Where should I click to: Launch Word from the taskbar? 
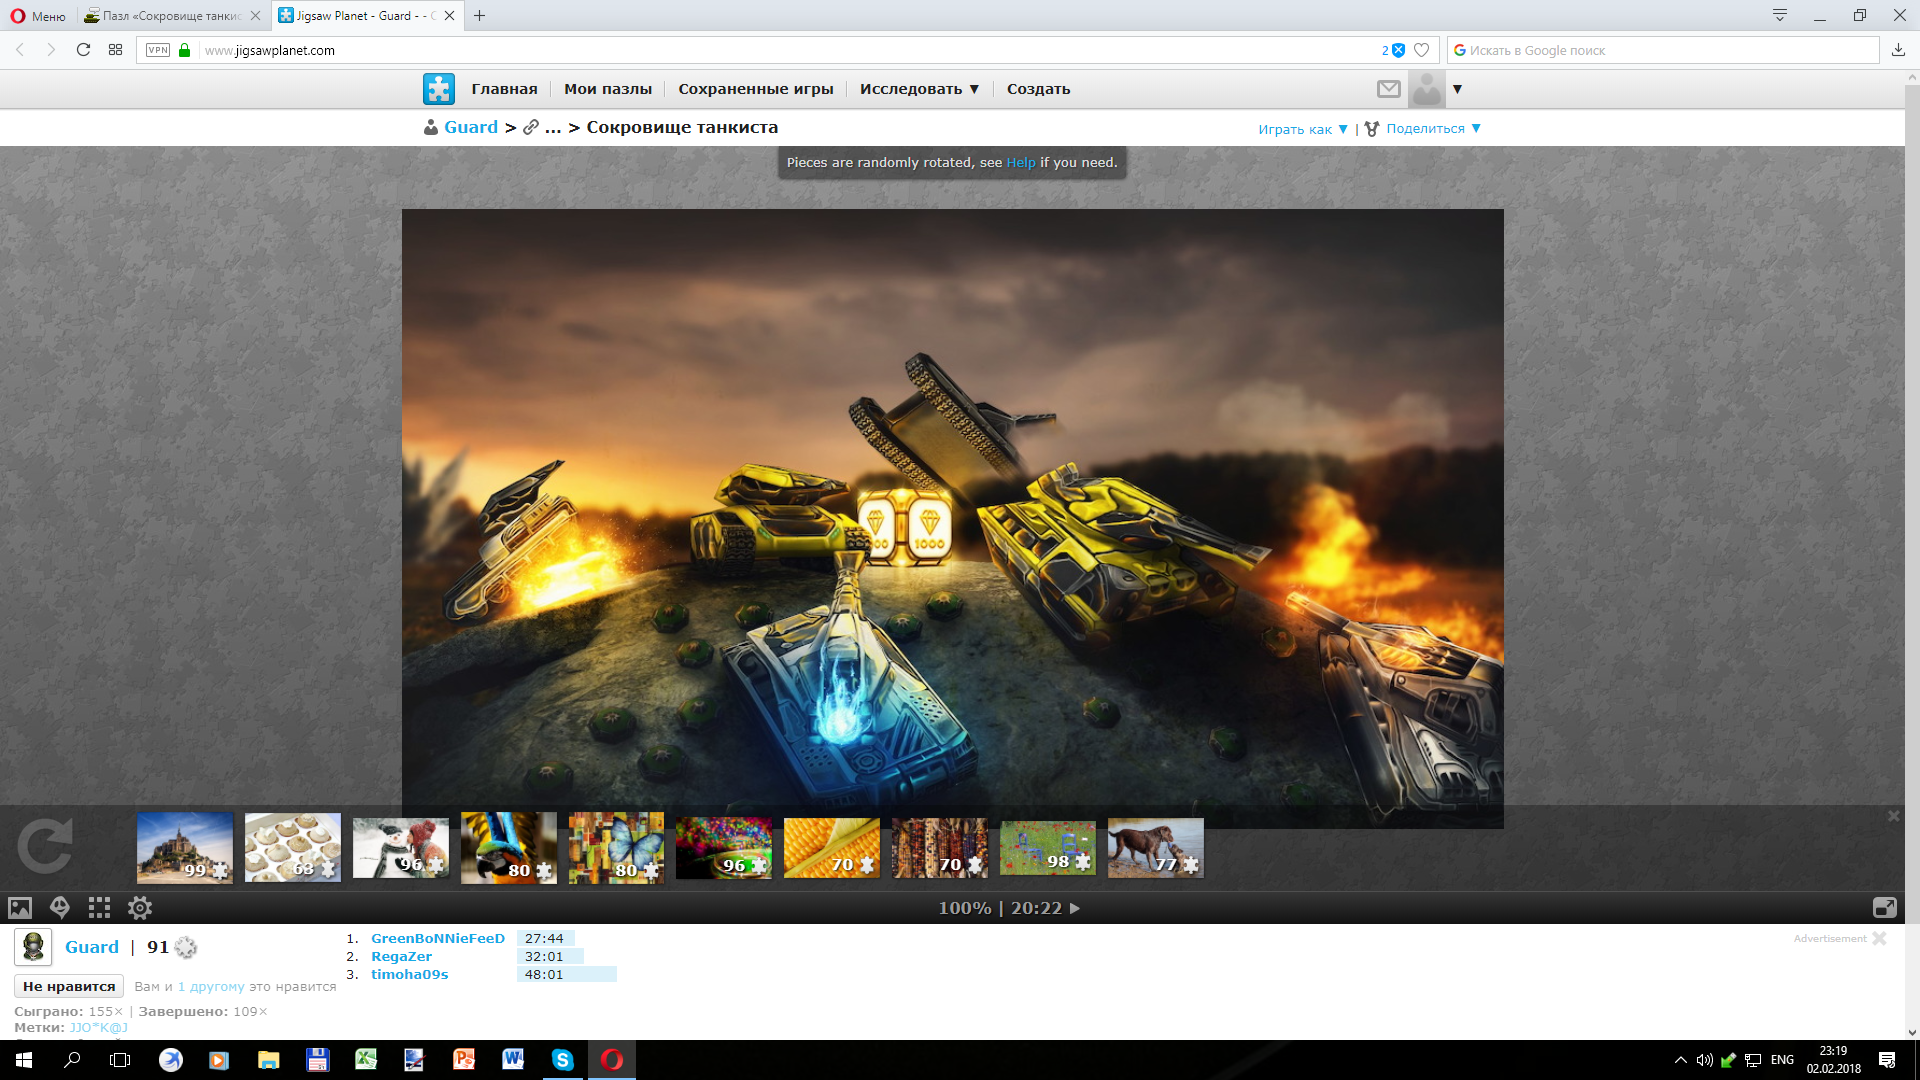click(513, 1060)
